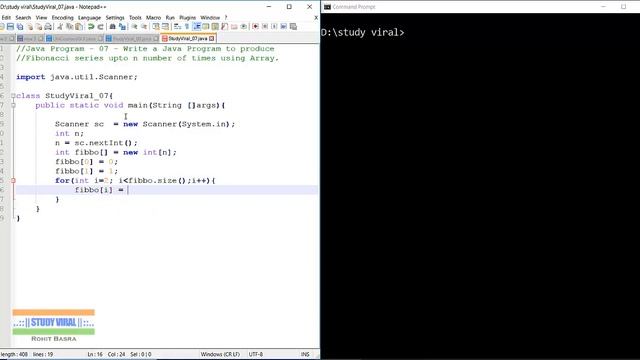Image resolution: width=640 pixels, height=360 pixels.
Task: Open the Replace dialog toolbar icon
Action: [x=122, y=27]
